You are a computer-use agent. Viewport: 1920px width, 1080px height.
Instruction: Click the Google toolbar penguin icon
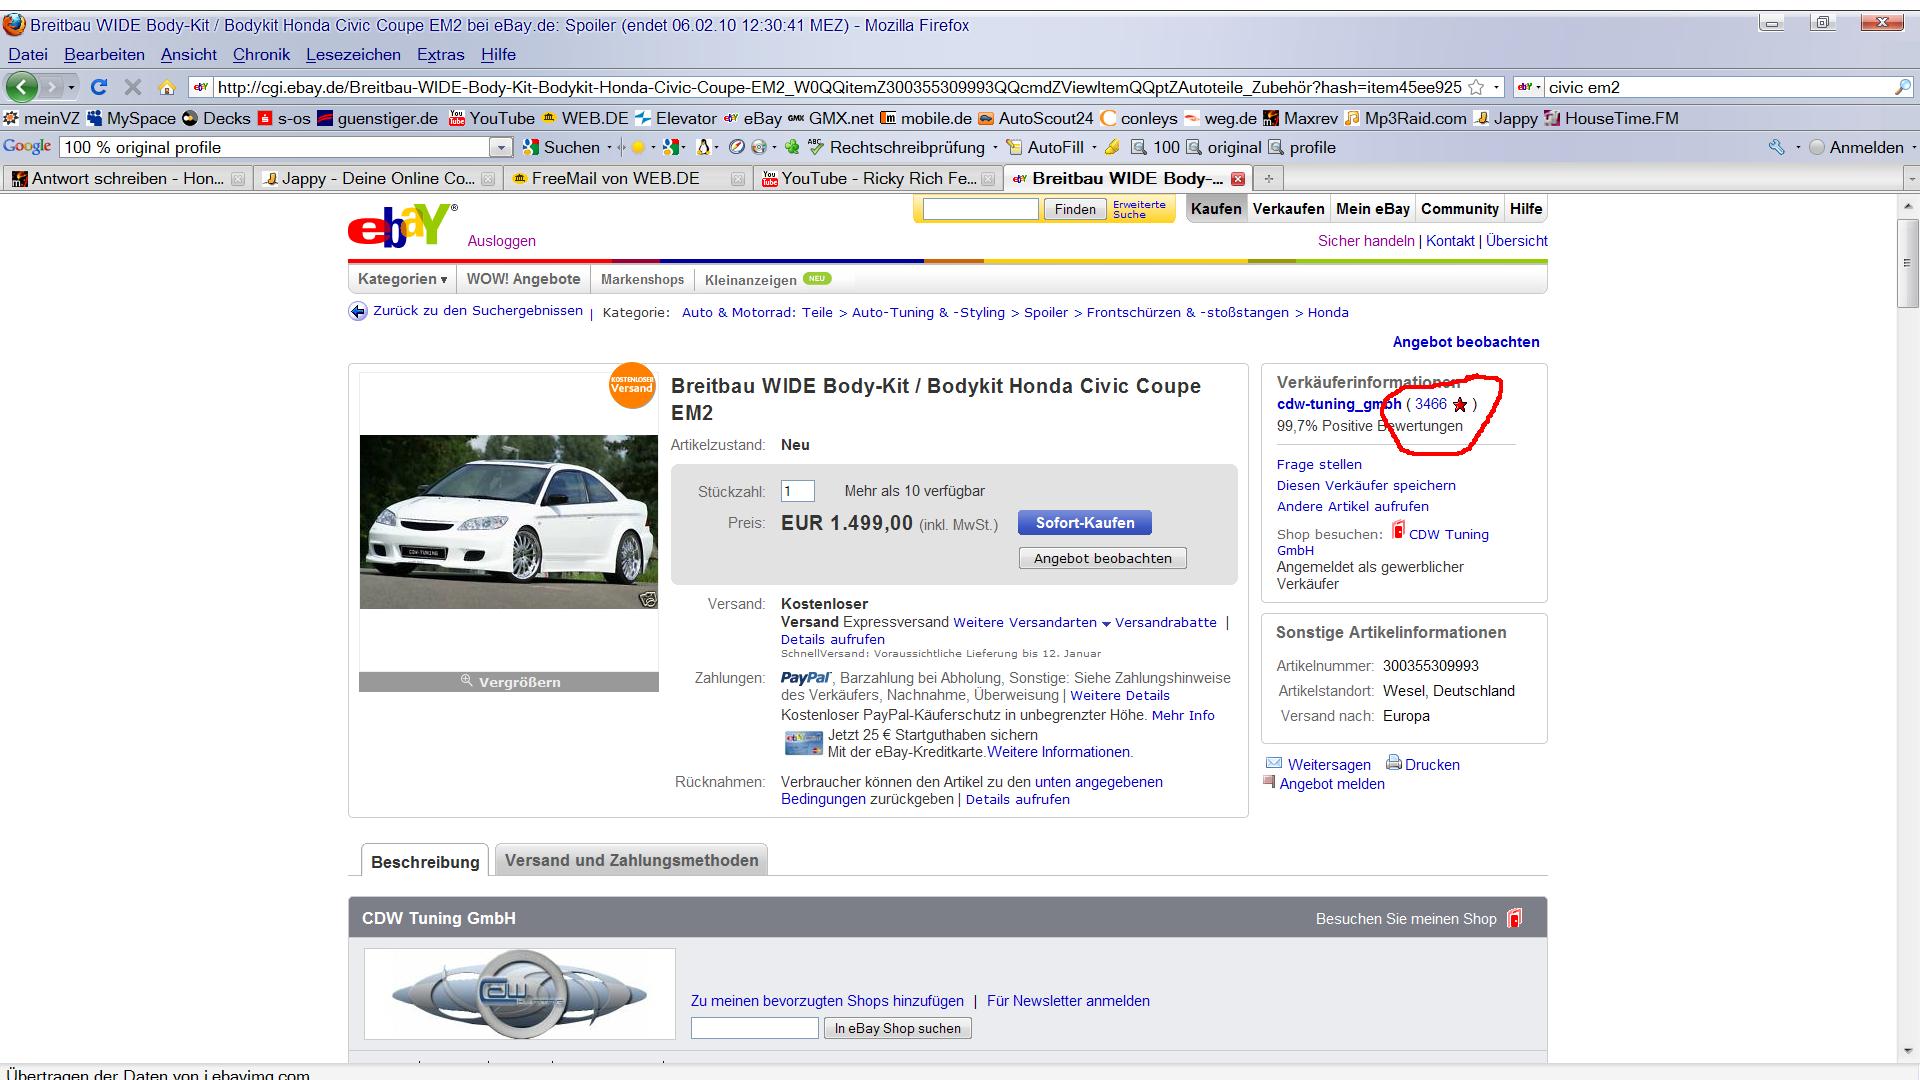click(x=703, y=147)
